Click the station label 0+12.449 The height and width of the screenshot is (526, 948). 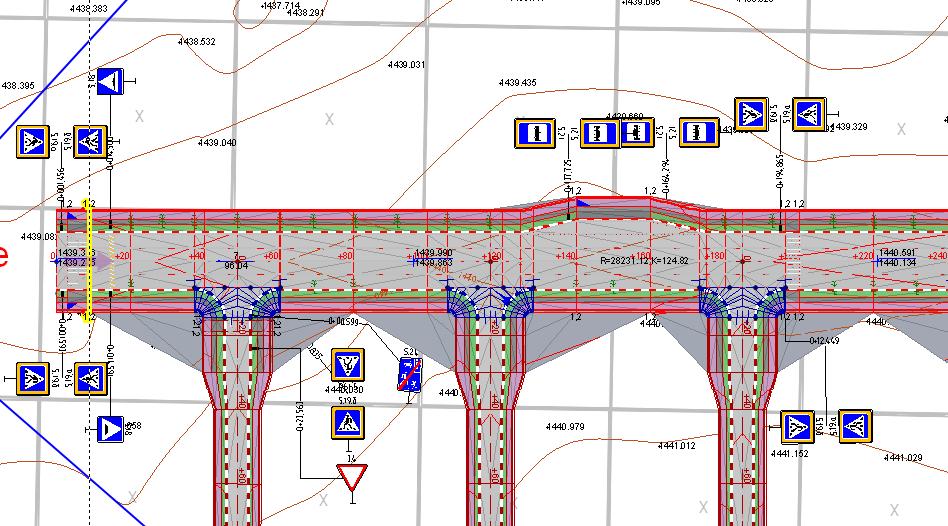point(825,341)
